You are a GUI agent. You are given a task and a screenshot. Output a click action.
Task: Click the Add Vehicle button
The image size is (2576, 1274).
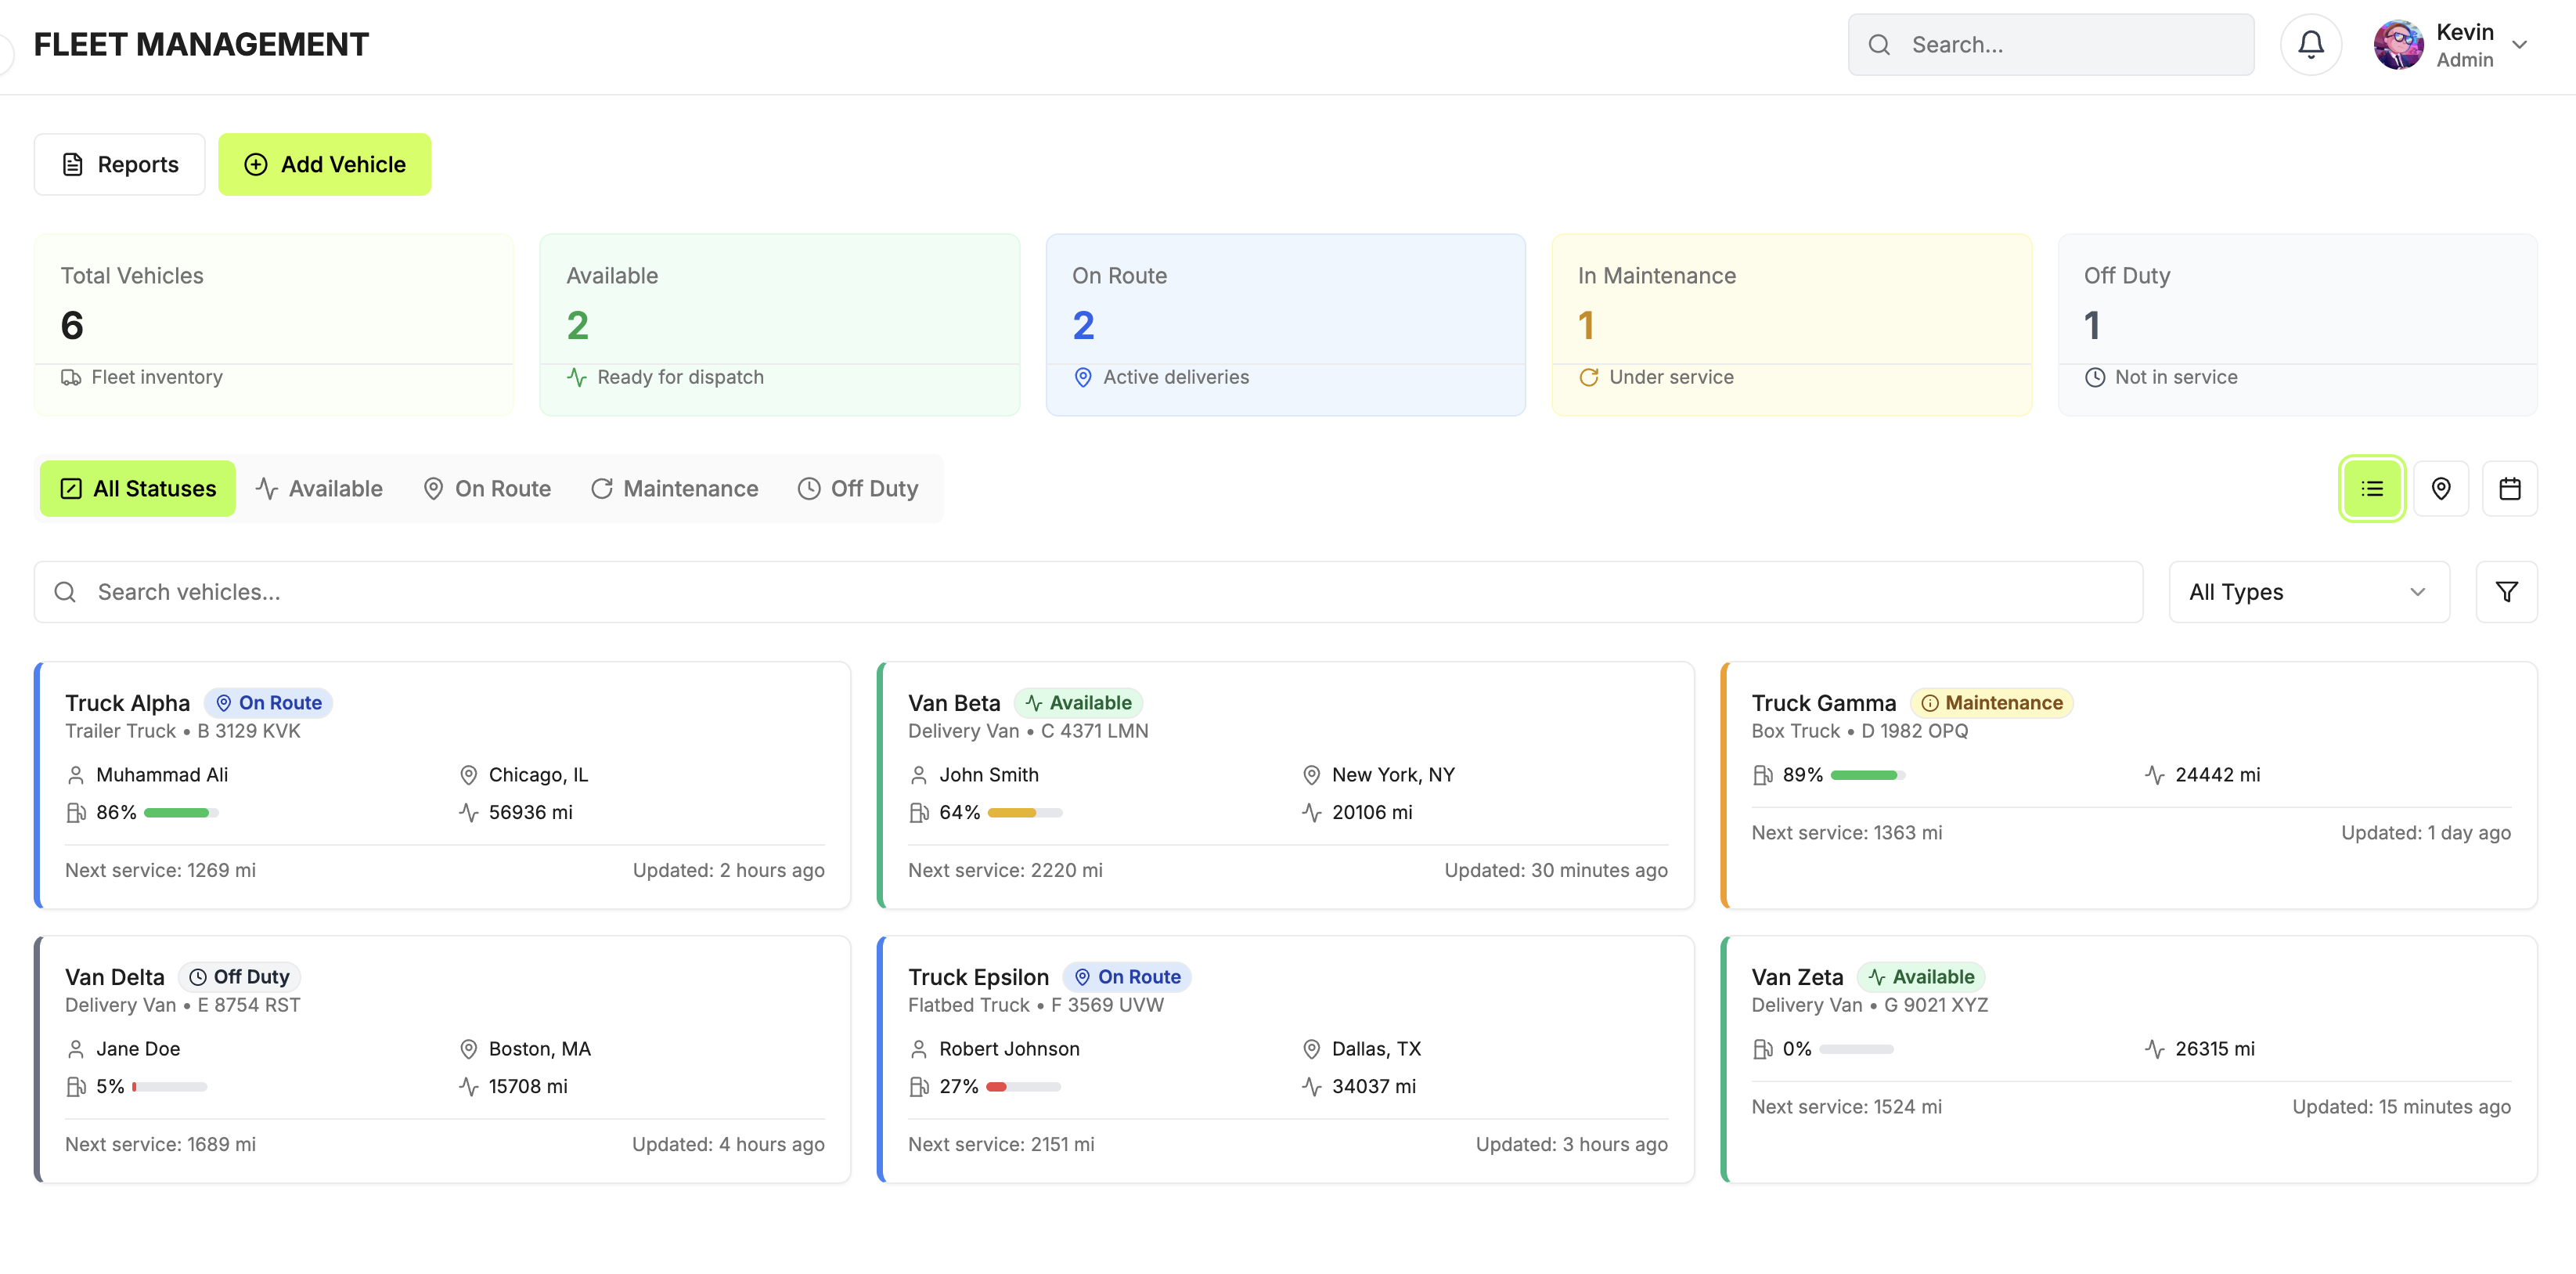point(324,164)
